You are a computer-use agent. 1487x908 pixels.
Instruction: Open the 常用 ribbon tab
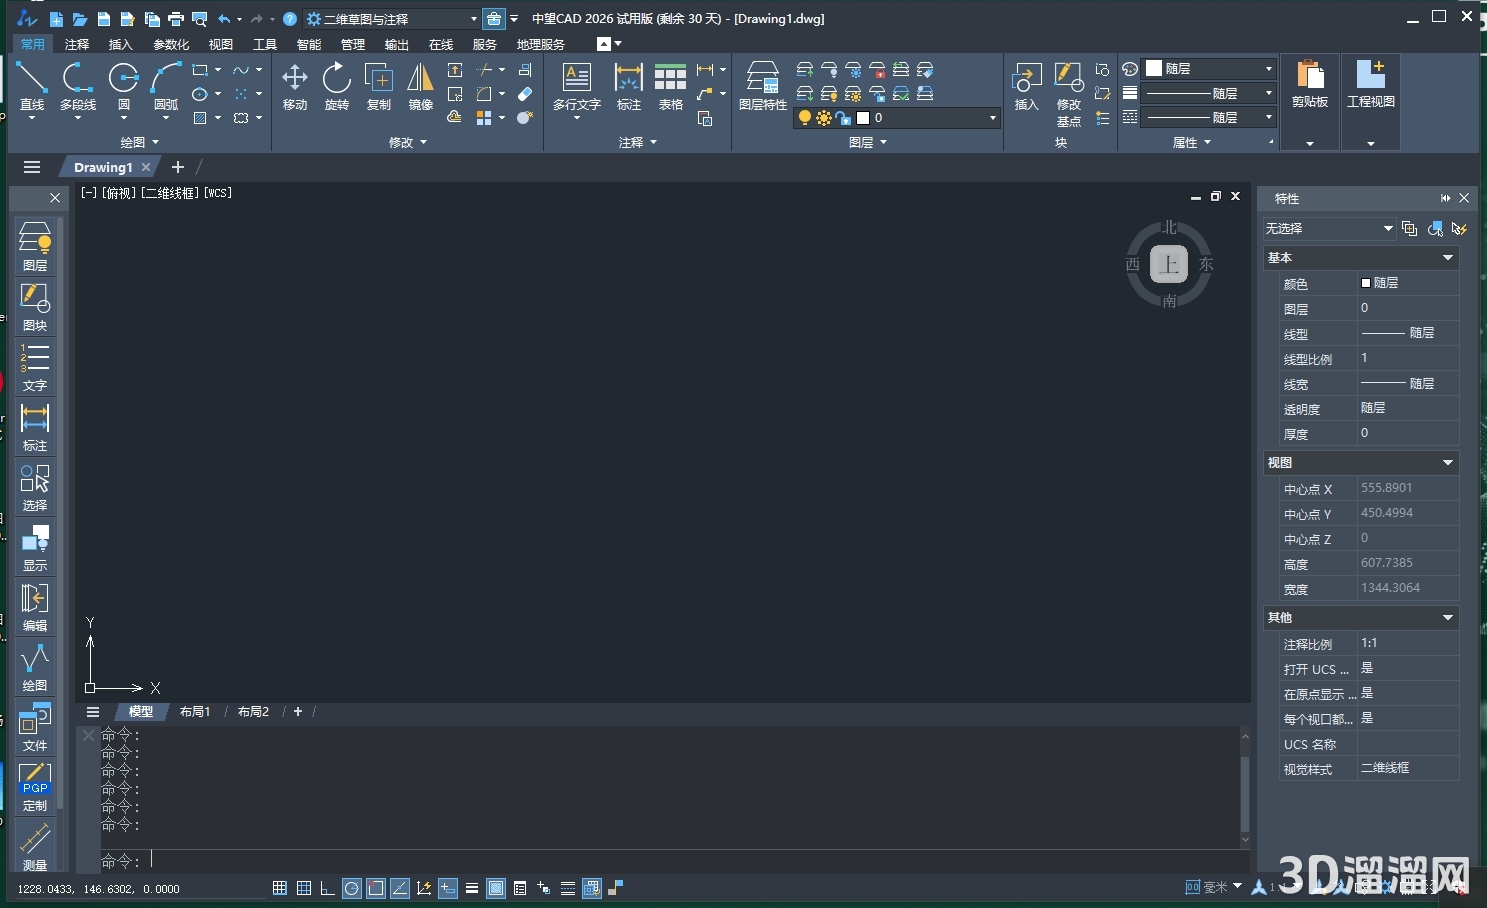33,44
